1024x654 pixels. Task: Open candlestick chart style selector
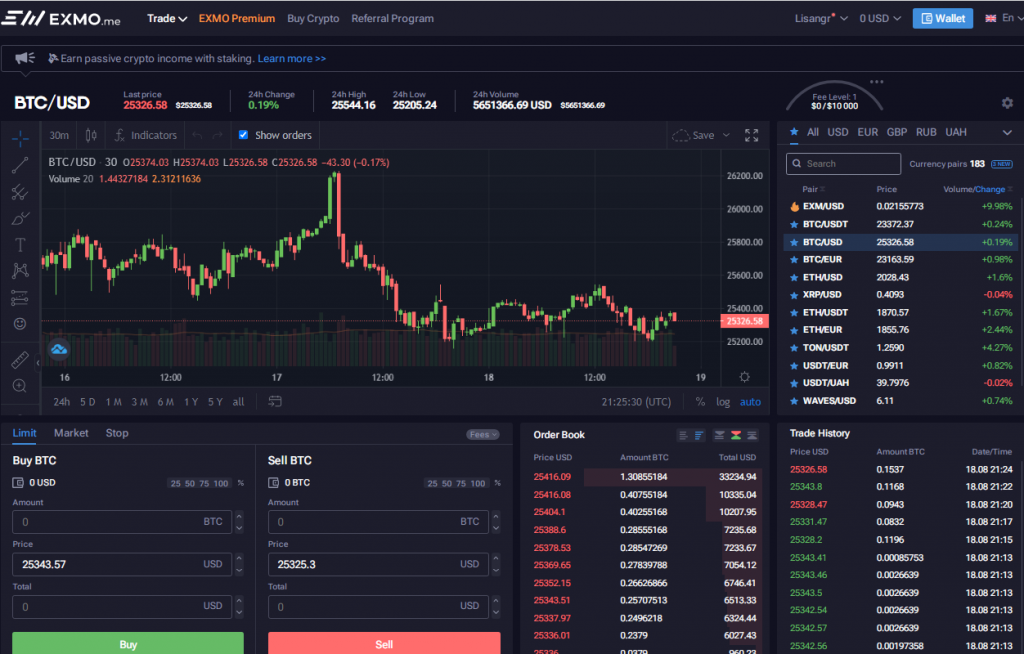click(91, 135)
